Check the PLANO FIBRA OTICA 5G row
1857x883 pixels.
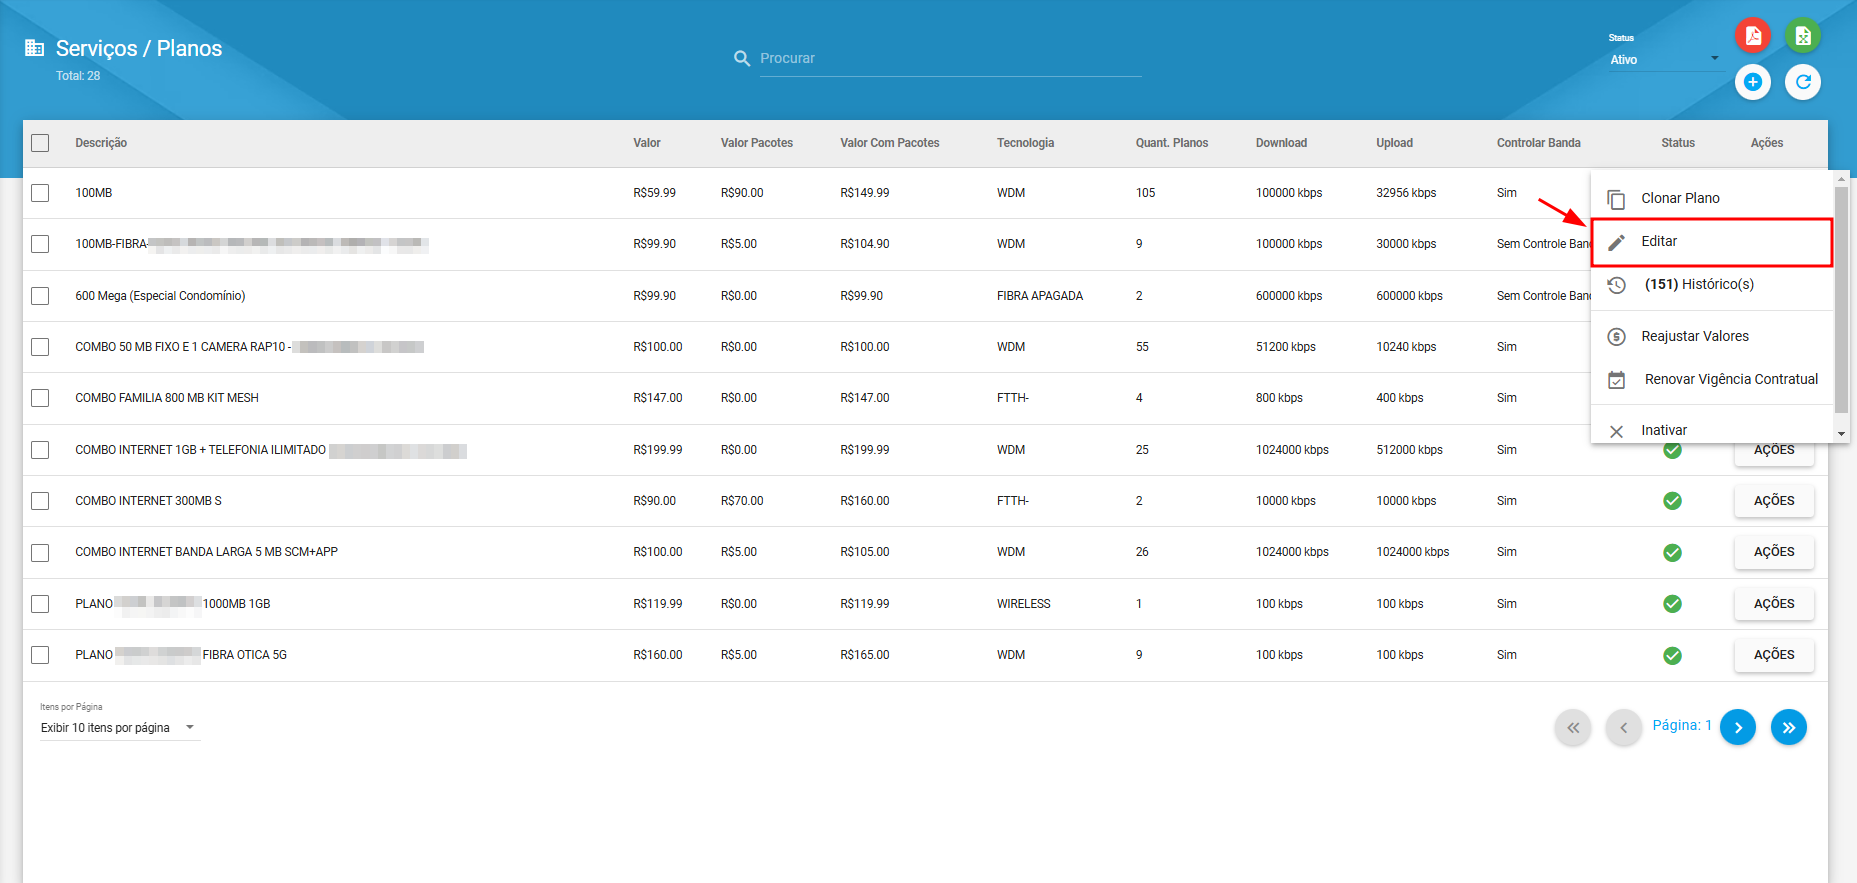[40, 655]
